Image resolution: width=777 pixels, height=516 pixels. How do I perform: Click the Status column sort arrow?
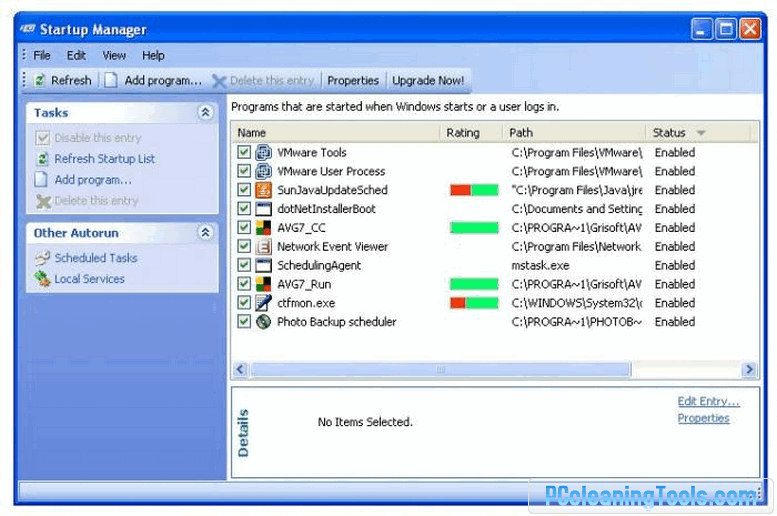coord(701,133)
